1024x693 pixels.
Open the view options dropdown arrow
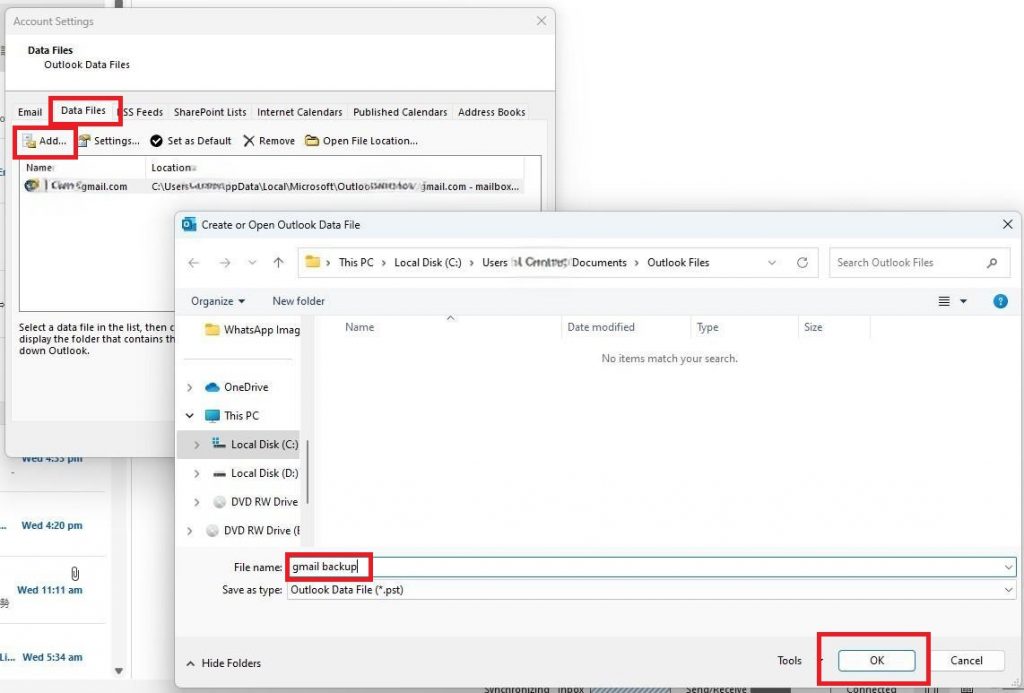pos(963,301)
